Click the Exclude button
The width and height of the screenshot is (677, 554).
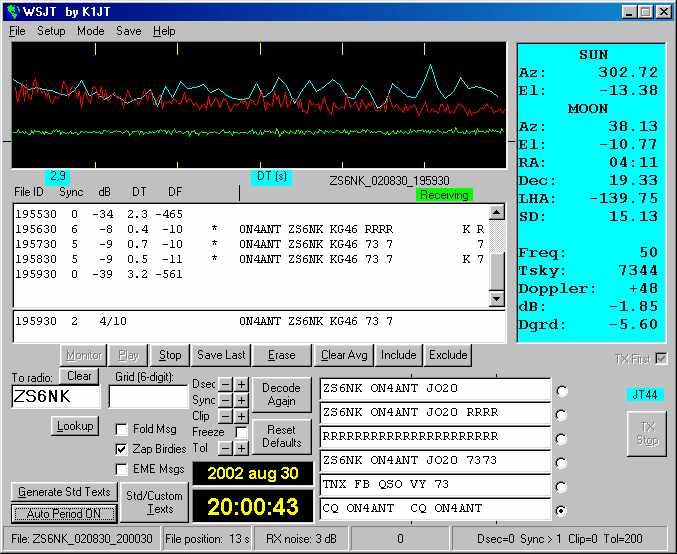(448, 355)
